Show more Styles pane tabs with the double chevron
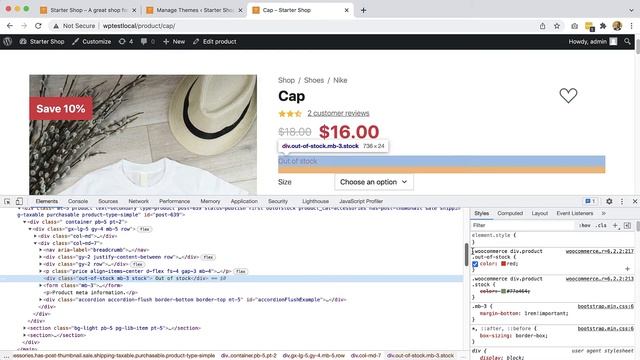The width and height of the screenshot is (640, 360). pos(603,213)
